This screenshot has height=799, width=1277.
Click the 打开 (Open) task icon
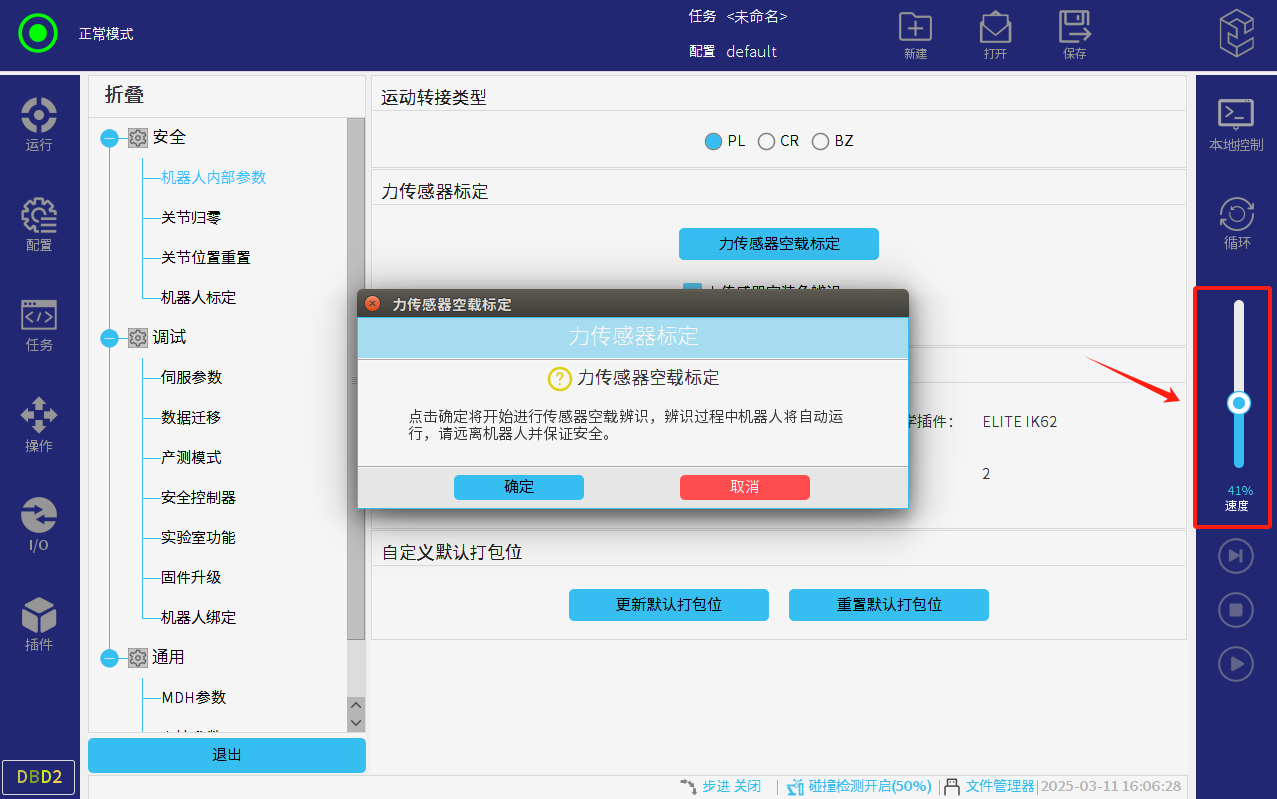(994, 28)
